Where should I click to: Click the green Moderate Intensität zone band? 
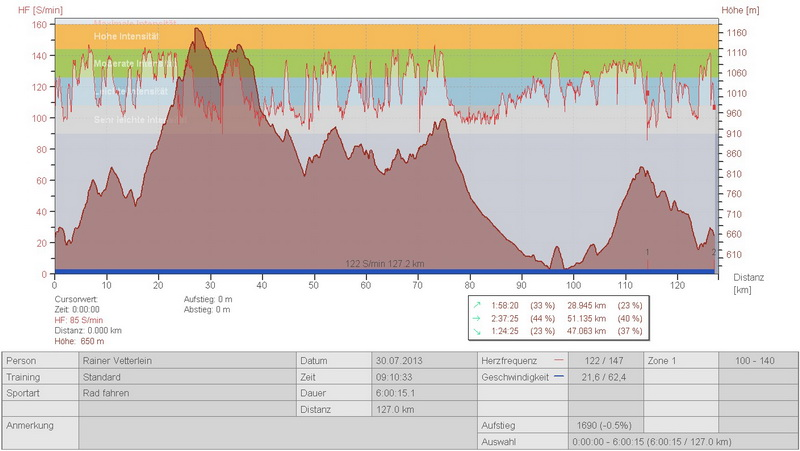point(400,62)
